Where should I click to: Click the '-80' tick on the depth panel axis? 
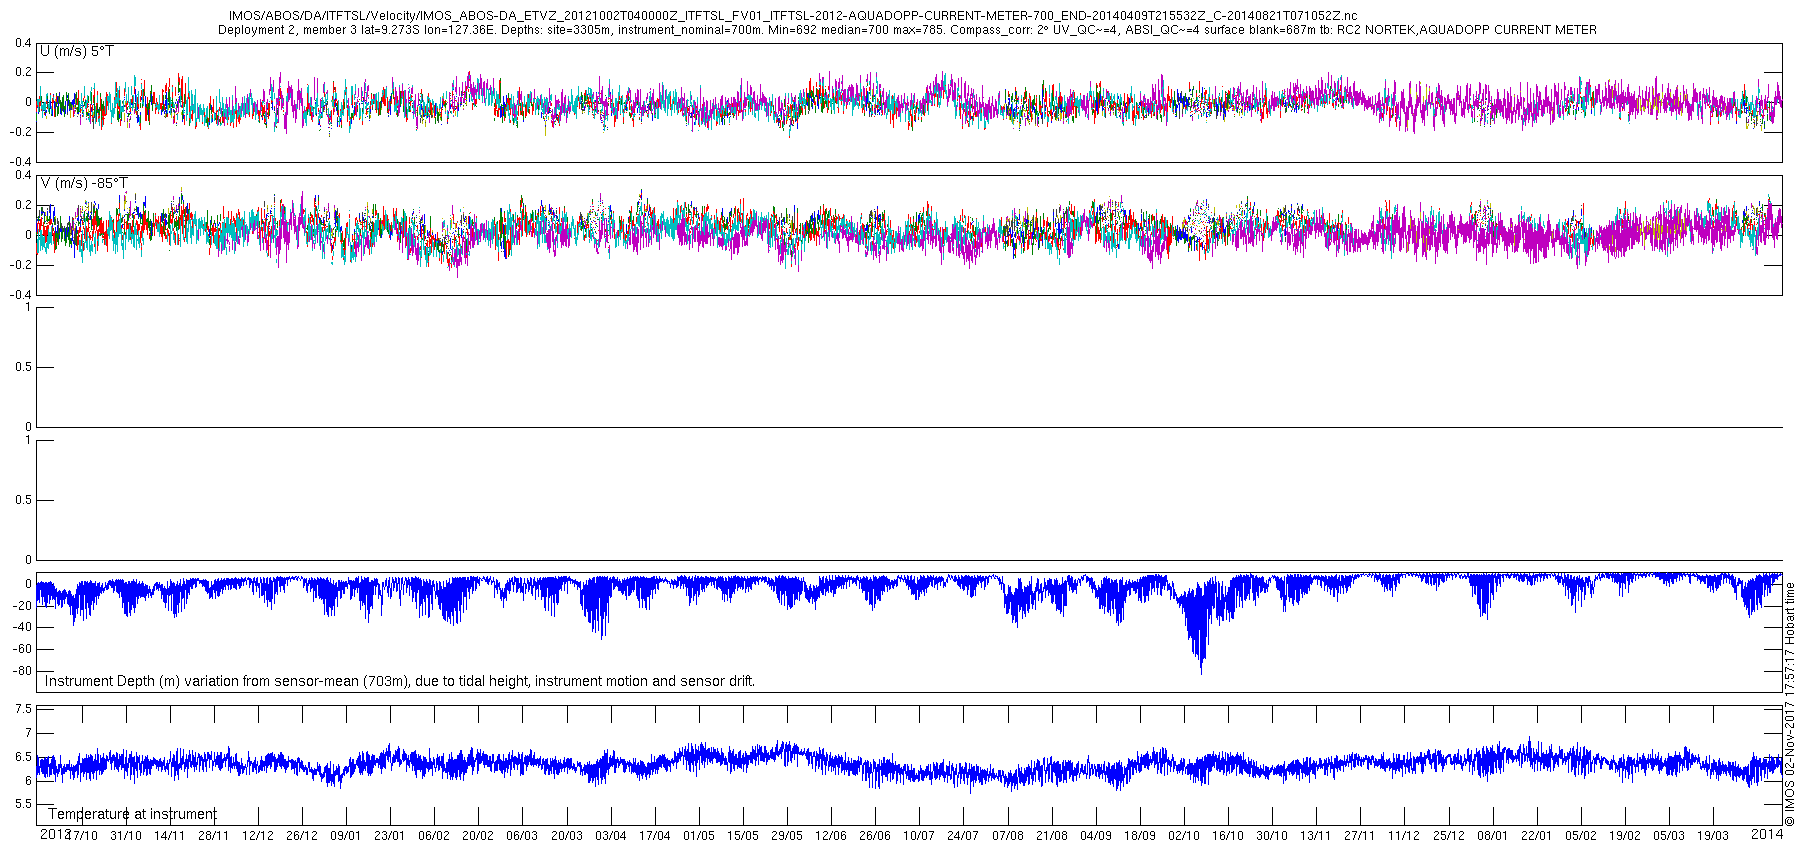pos(22,671)
